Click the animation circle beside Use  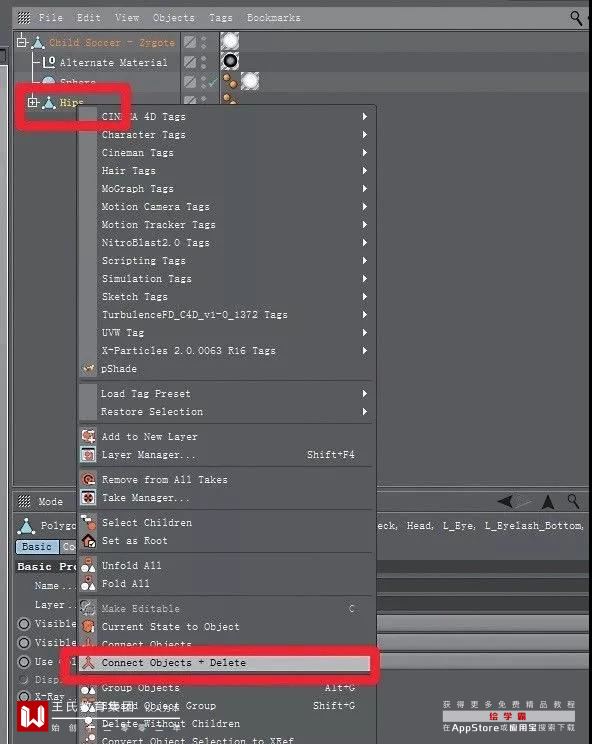(24, 661)
